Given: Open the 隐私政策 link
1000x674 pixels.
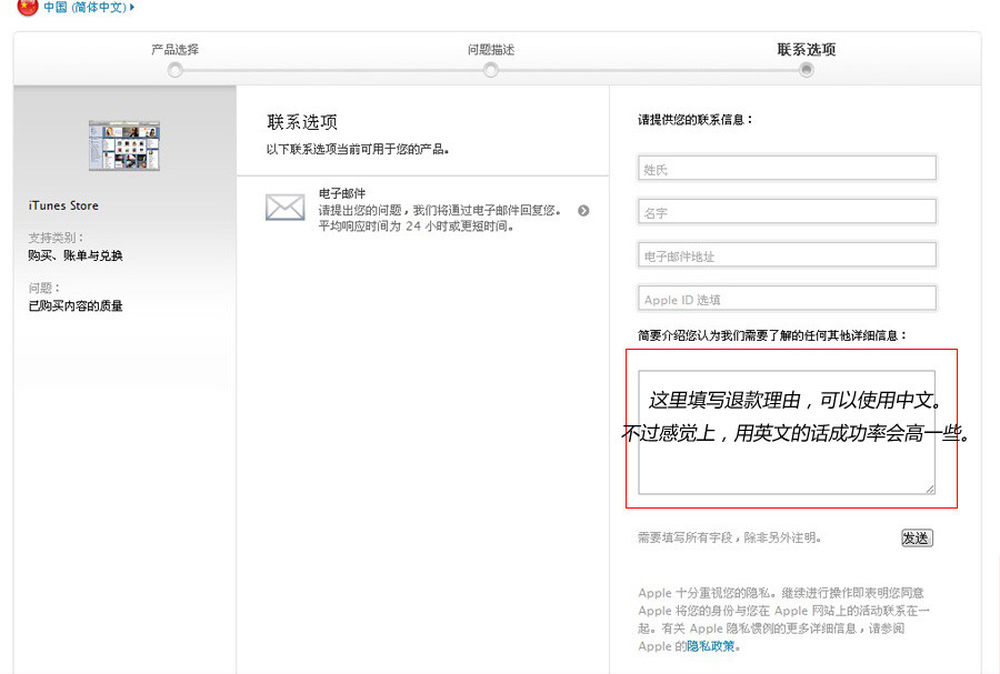Looking at the screenshot, I should point(710,646).
